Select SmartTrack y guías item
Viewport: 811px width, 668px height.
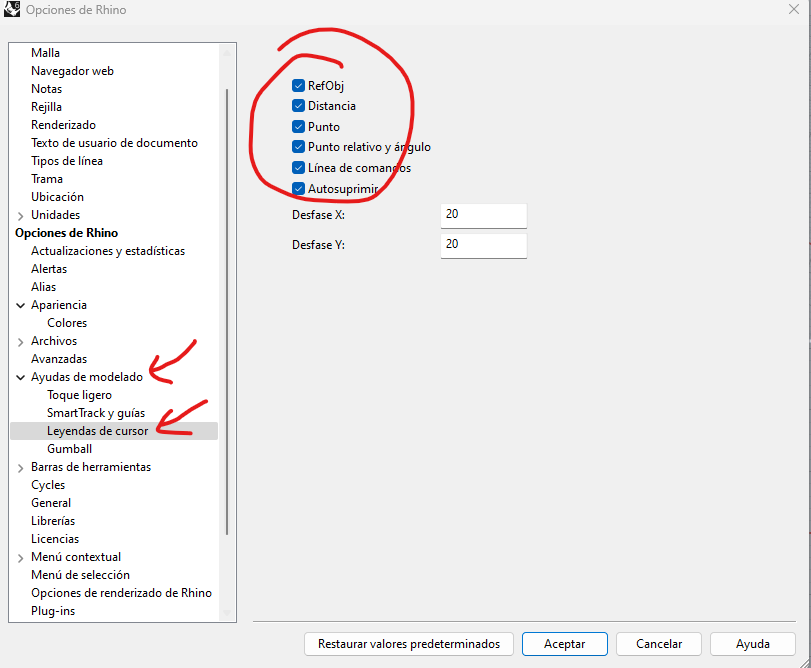[96, 413]
